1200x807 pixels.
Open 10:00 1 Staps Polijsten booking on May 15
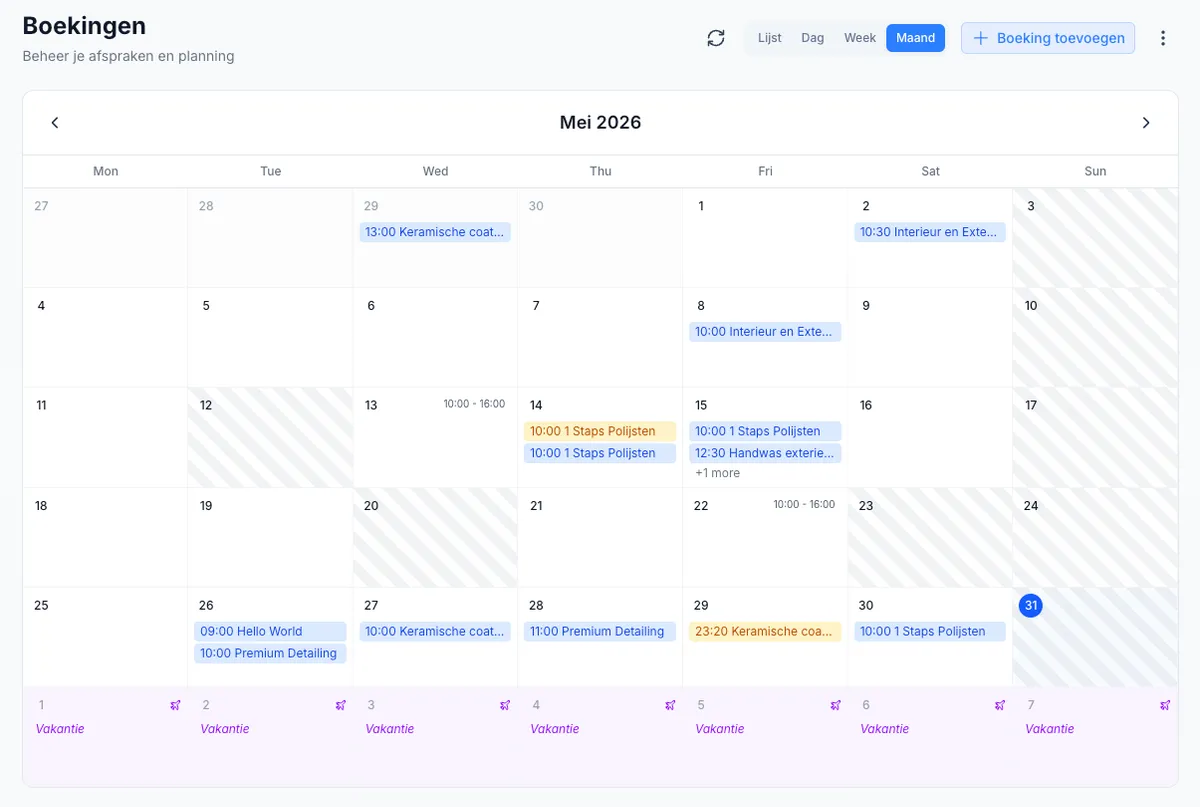click(x=765, y=432)
